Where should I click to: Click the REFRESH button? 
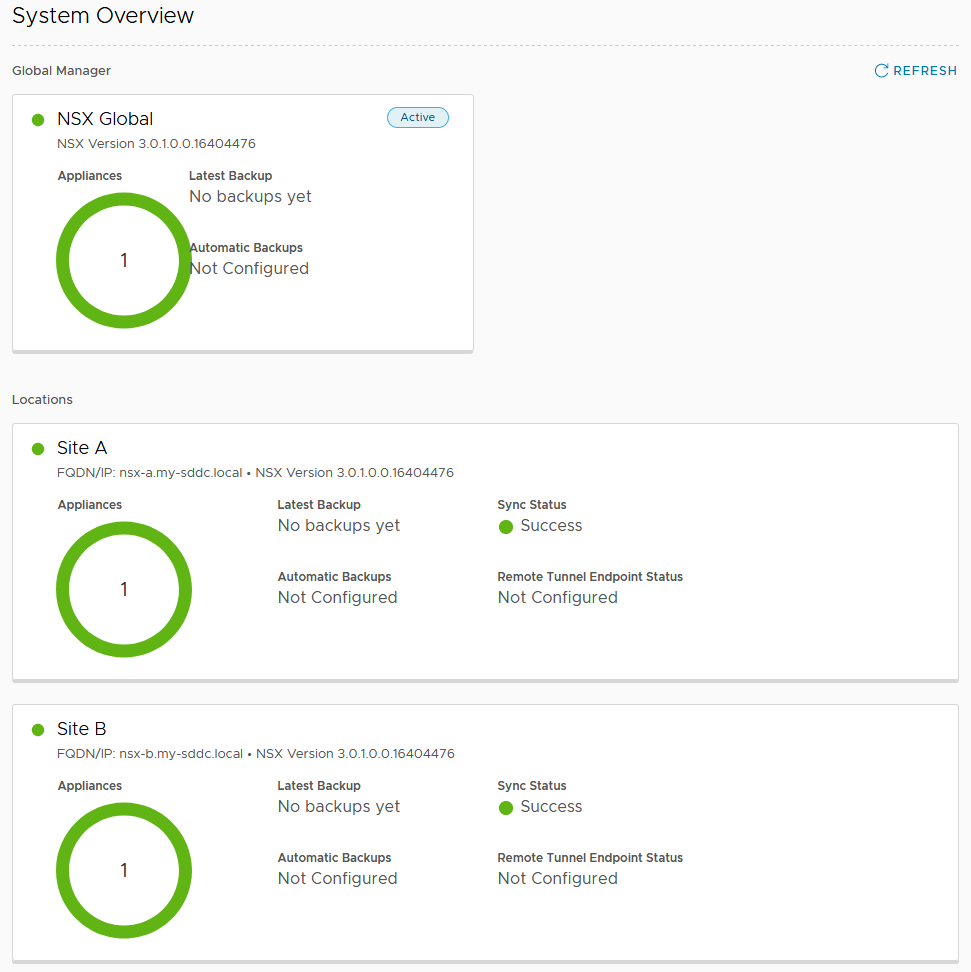pyautogui.click(x=915, y=71)
